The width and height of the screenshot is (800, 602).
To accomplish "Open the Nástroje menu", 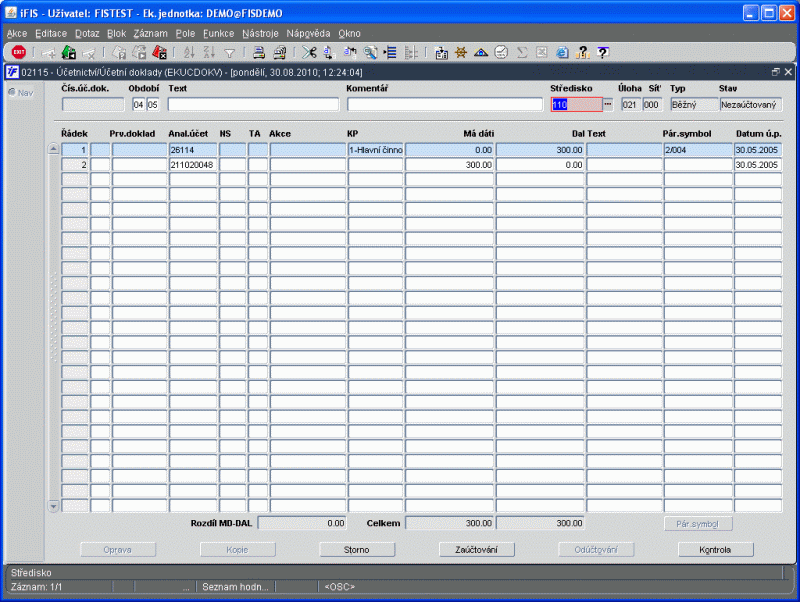I will (260, 34).
